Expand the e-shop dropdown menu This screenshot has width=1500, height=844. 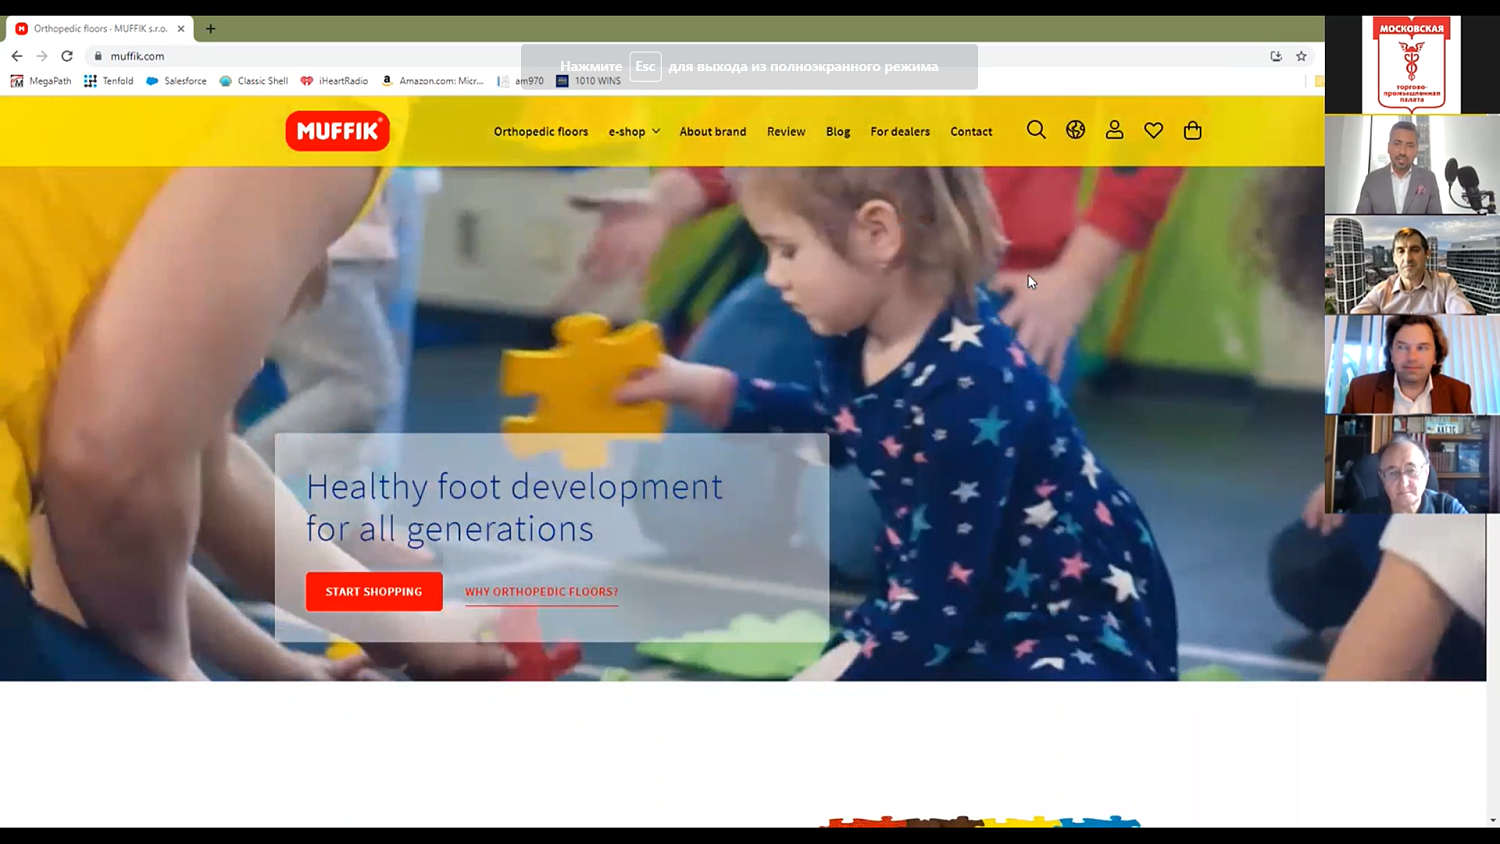pos(634,131)
